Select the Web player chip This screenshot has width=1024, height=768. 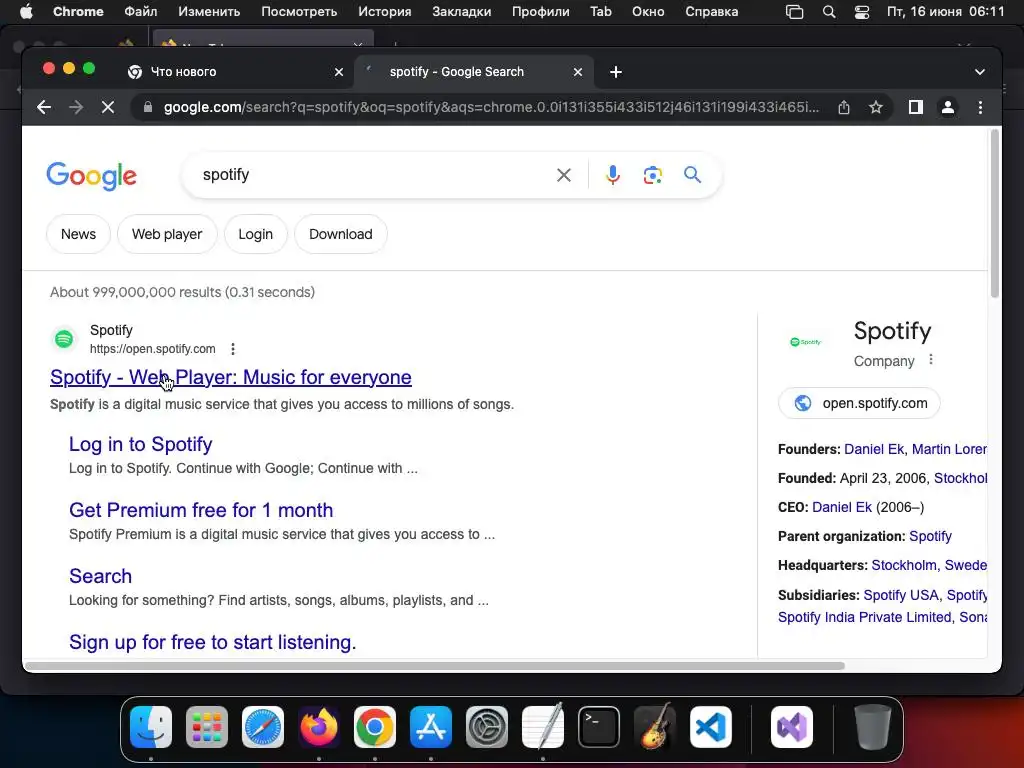coord(167,234)
